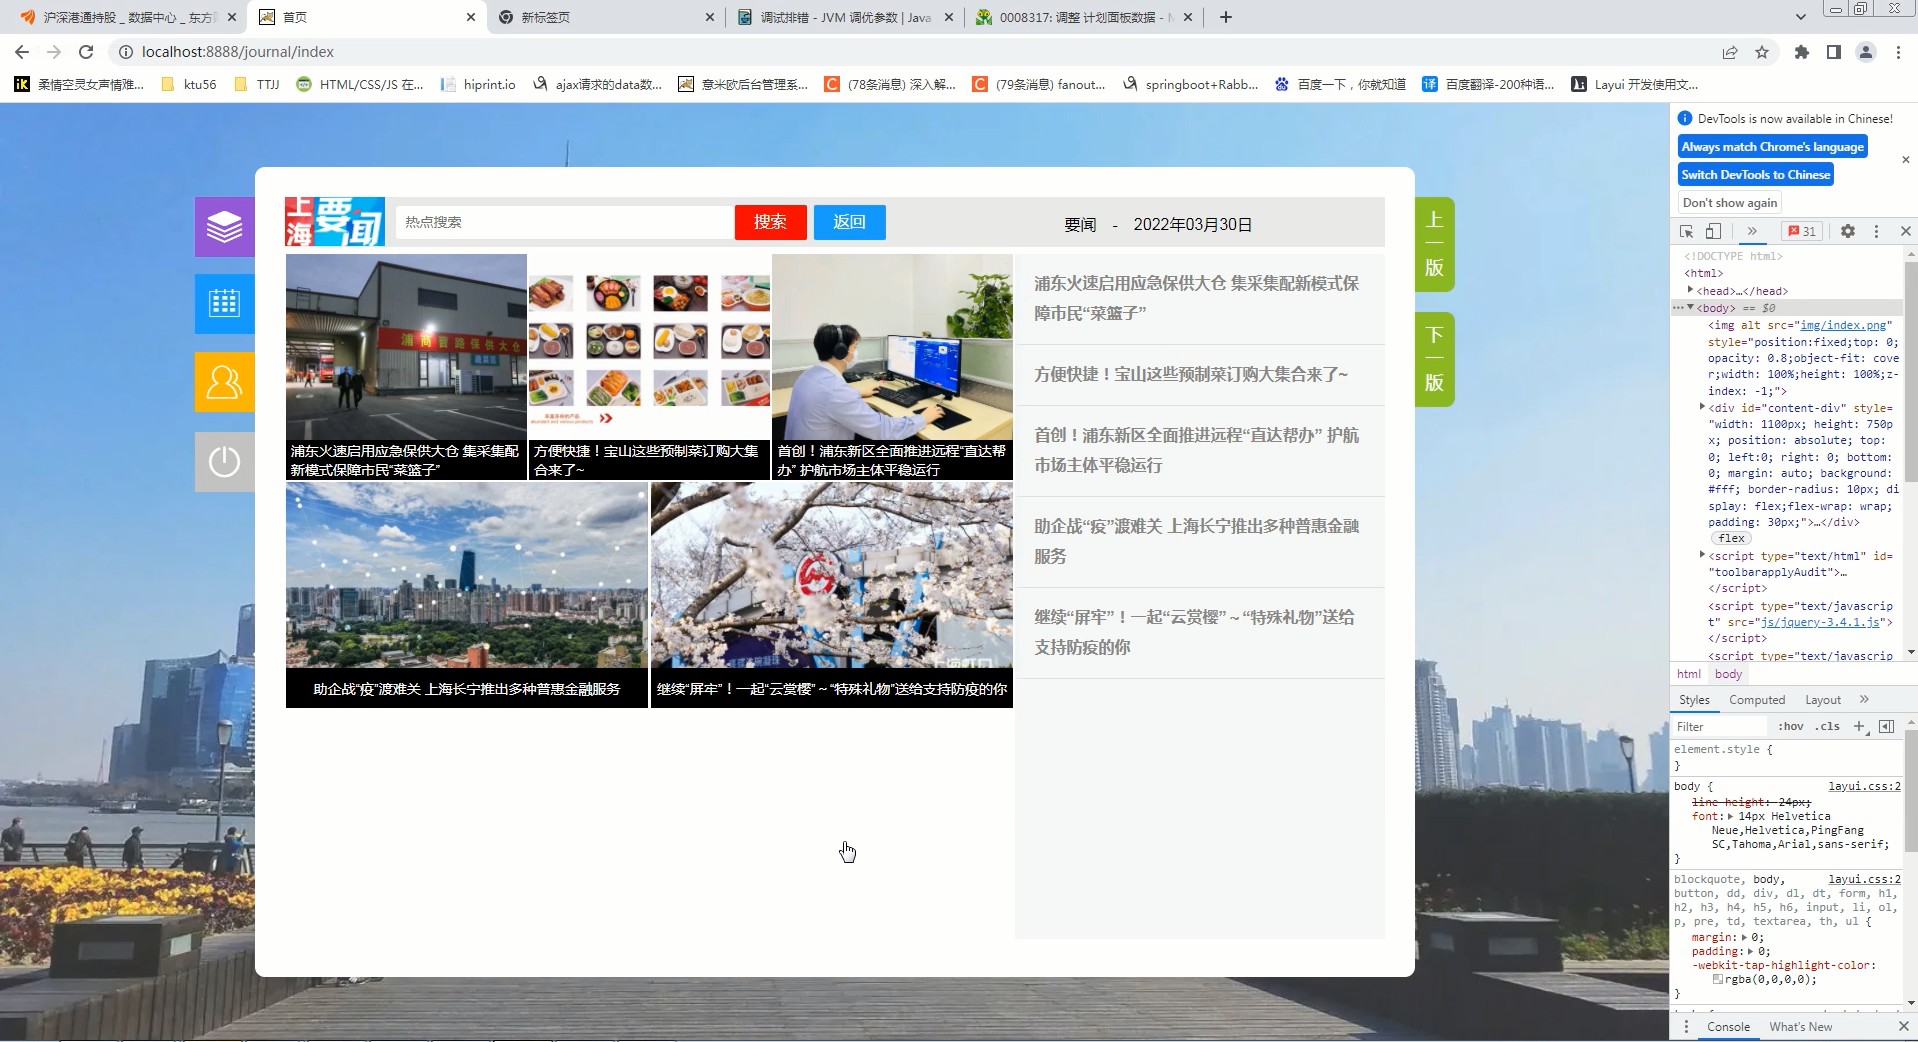Click the 热点搜索 search input field
This screenshot has width=1918, height=1042.
point(563,222)
